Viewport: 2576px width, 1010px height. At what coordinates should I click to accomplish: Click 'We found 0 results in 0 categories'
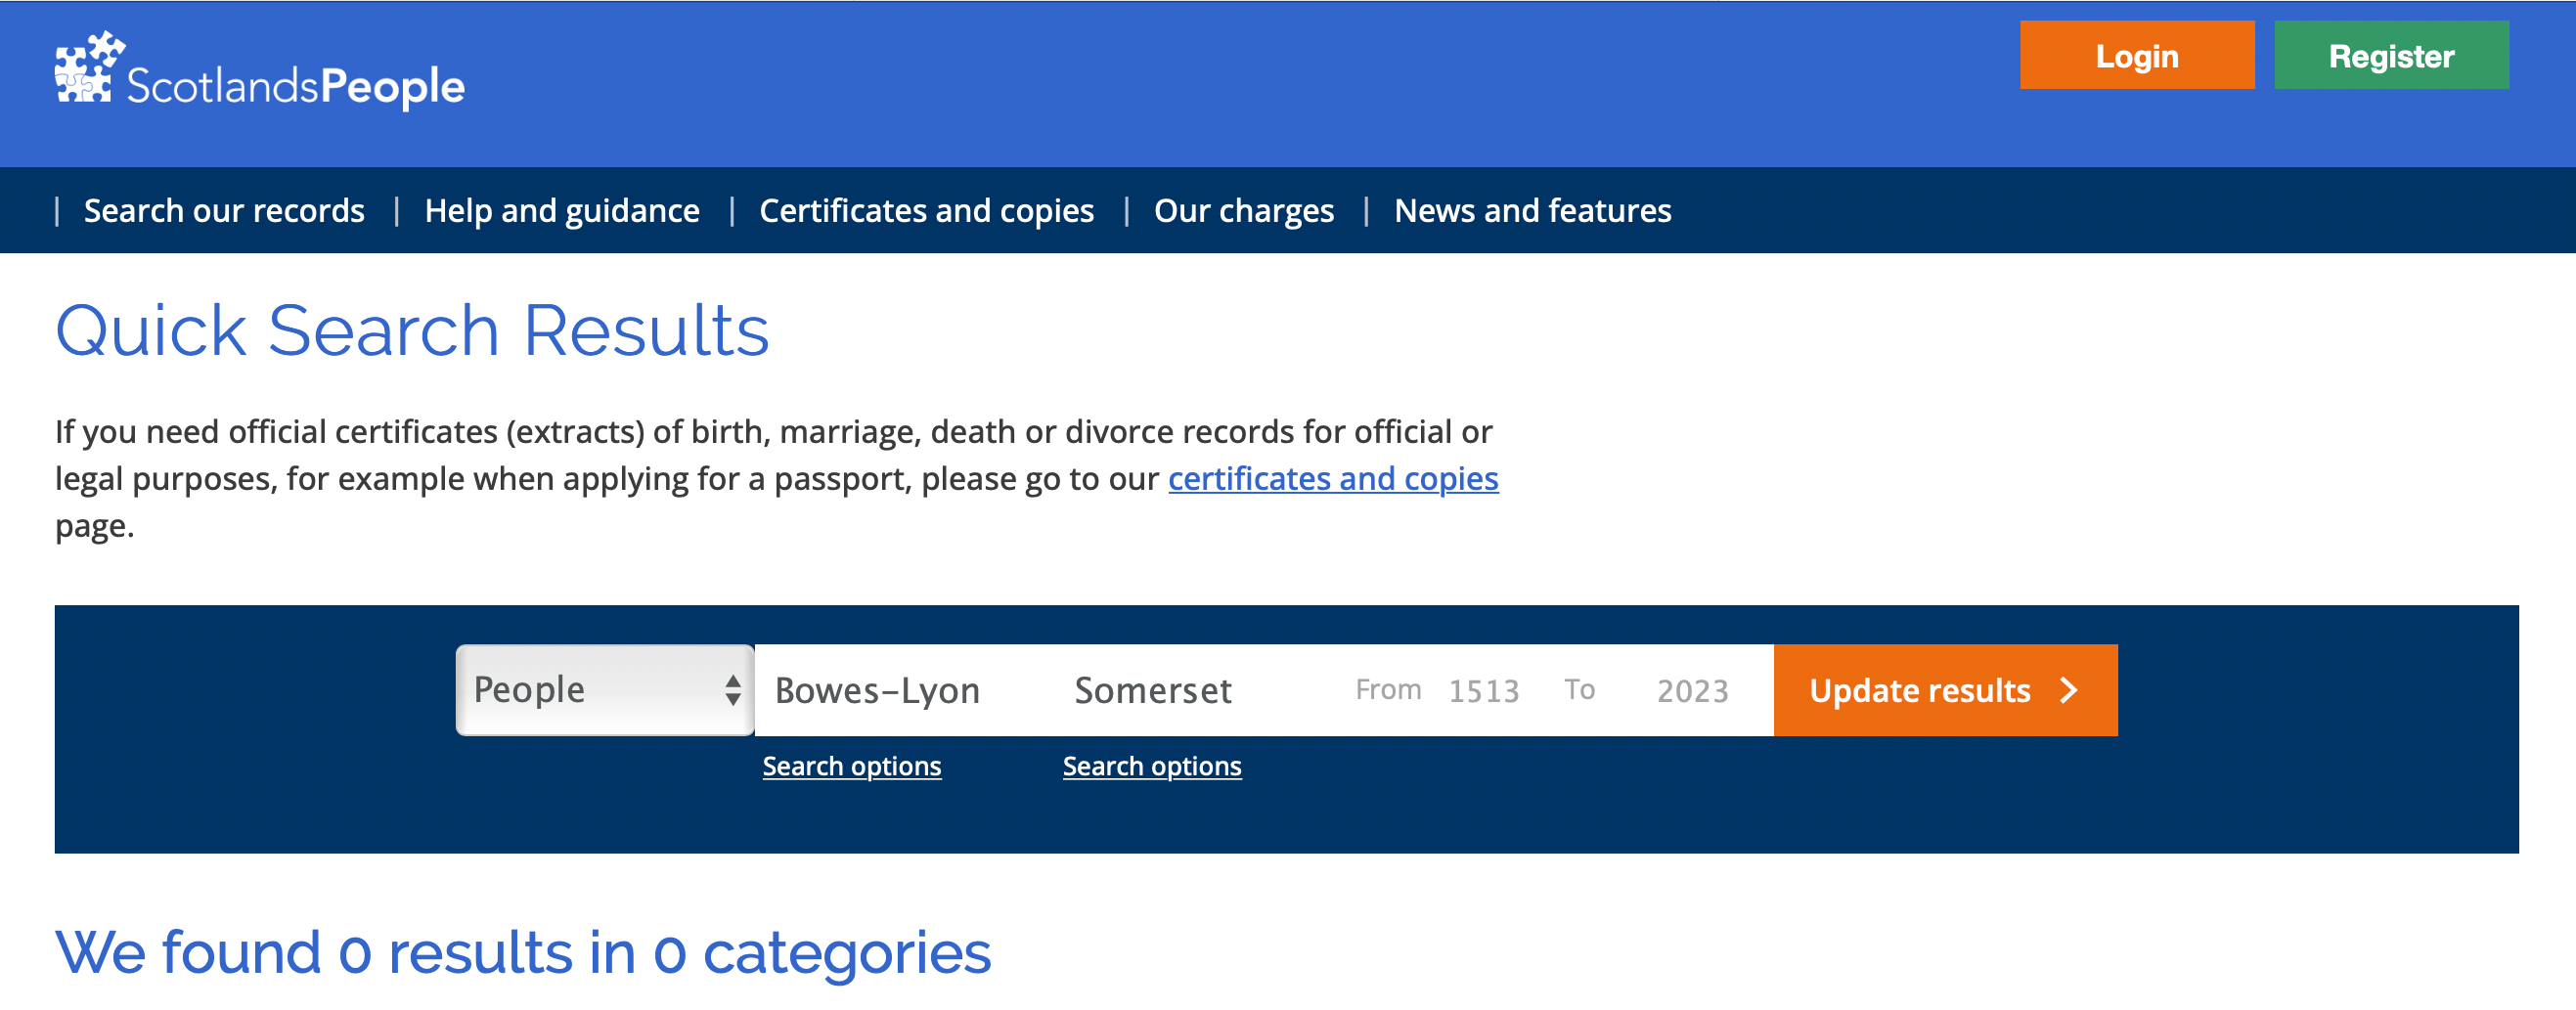pyautogui.click(x=523, y=952)
